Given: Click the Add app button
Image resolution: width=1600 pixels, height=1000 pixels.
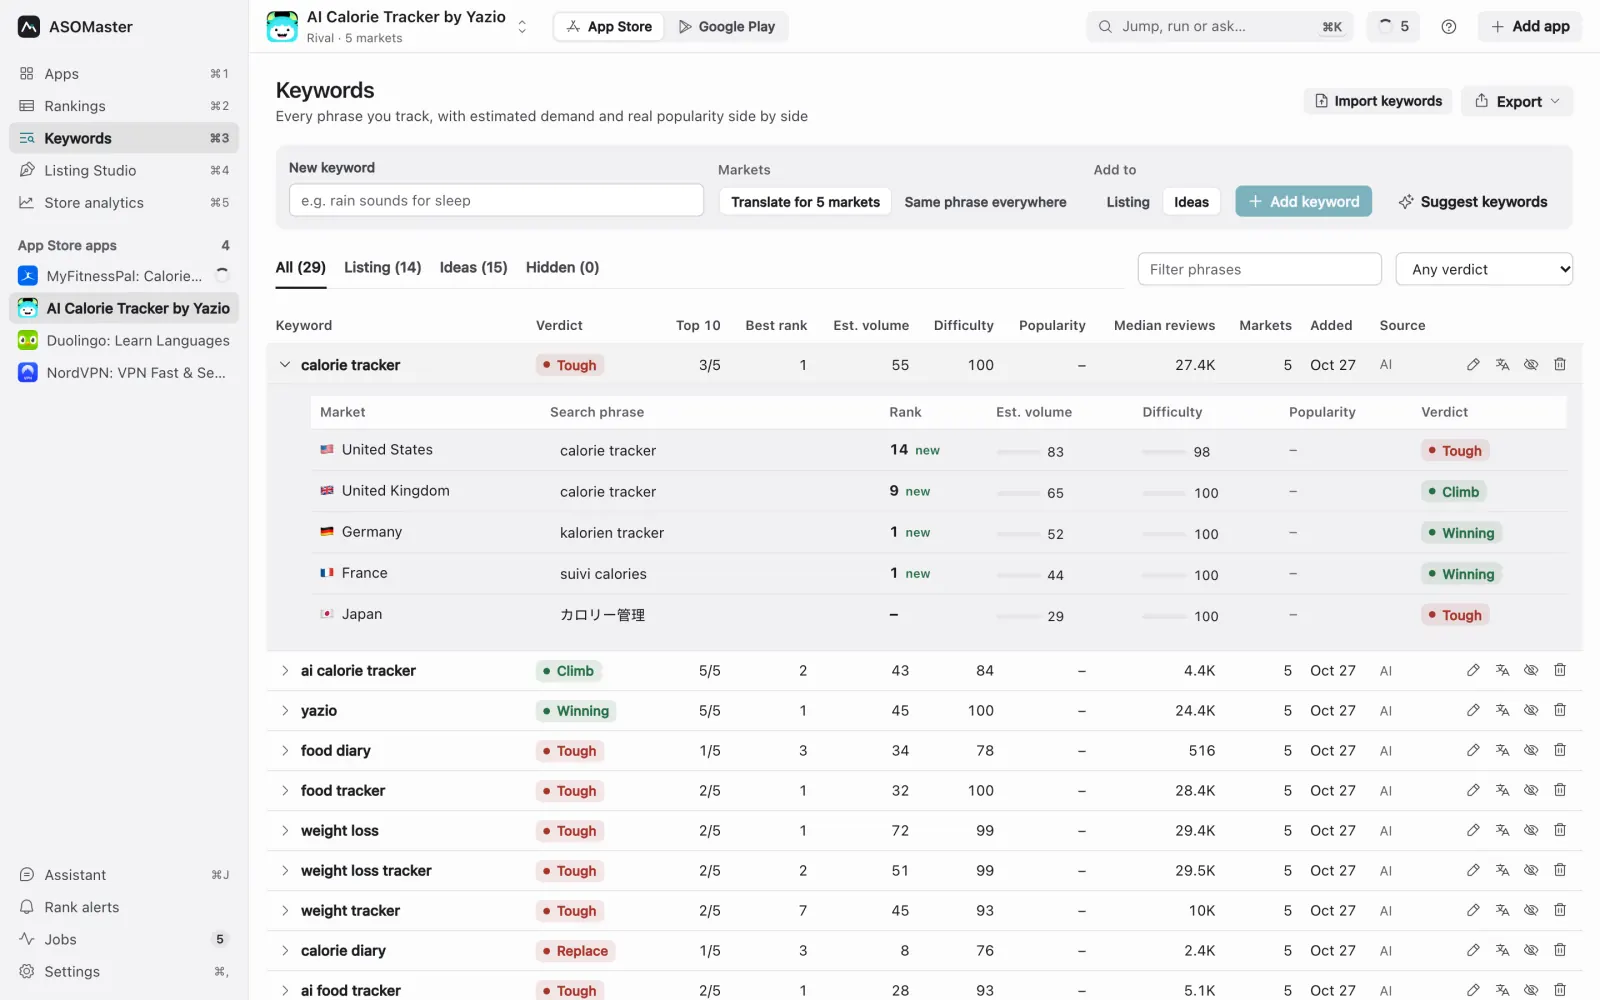Looking at the screenshot, I should [1530, 27].
